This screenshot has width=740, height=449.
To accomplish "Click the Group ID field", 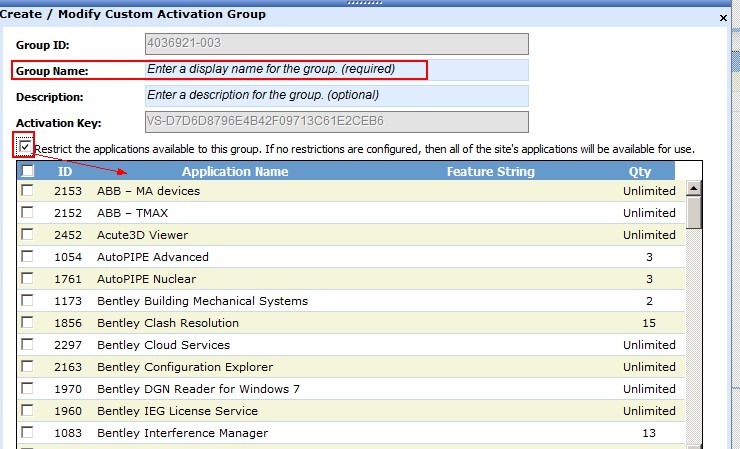I will [x=336, y=44].
